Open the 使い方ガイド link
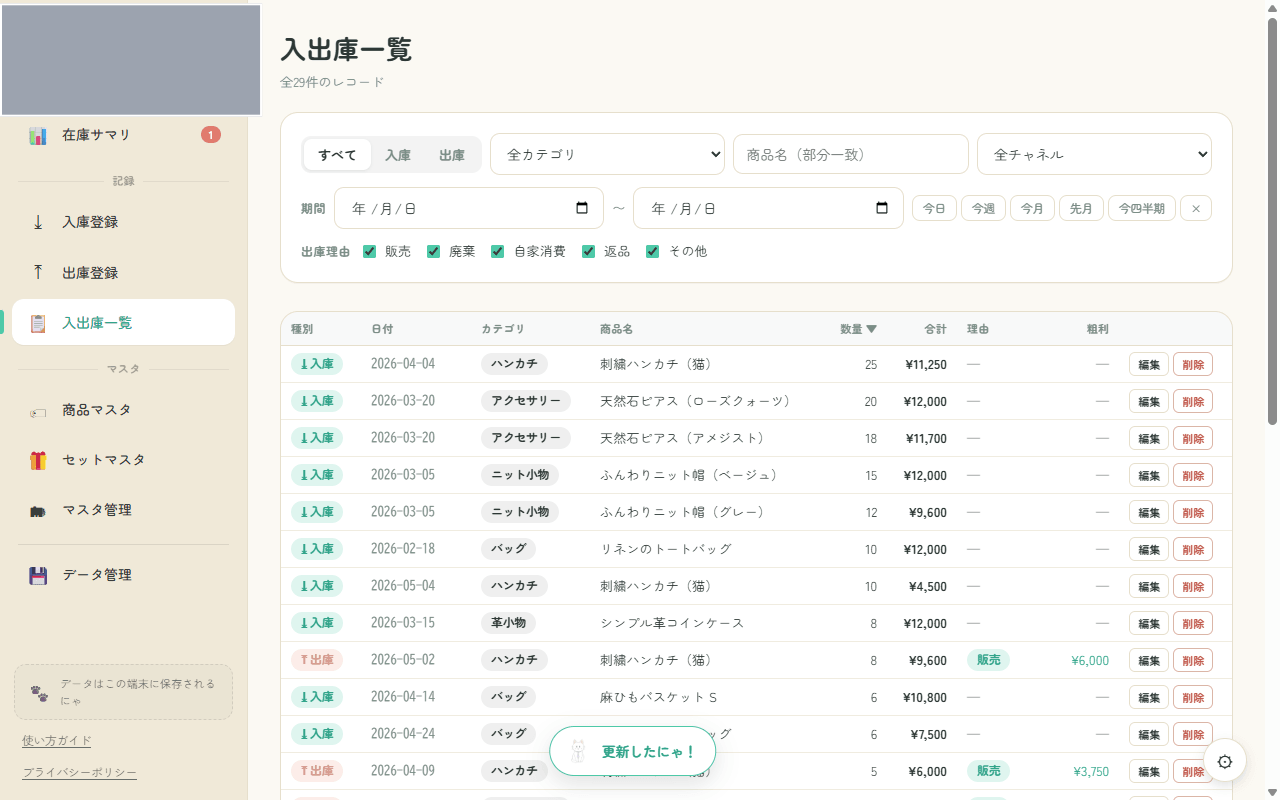The width and height of the screenshot is (1280, 800). pos(57,741)
